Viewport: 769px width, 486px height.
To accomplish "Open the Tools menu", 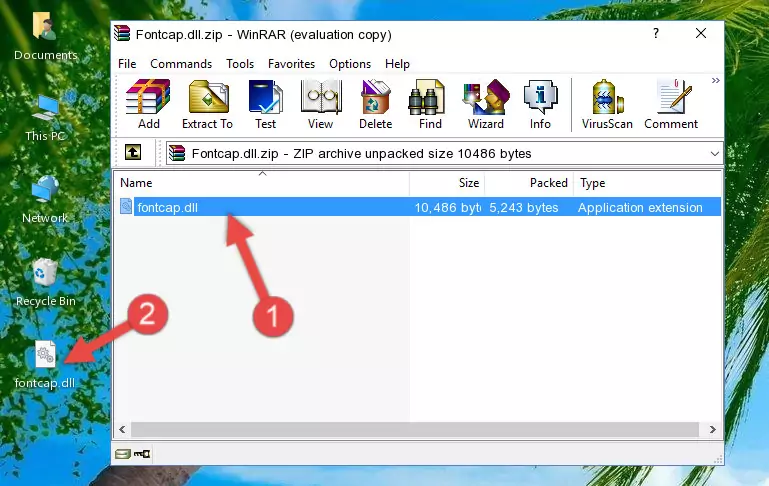I will 240,64.
